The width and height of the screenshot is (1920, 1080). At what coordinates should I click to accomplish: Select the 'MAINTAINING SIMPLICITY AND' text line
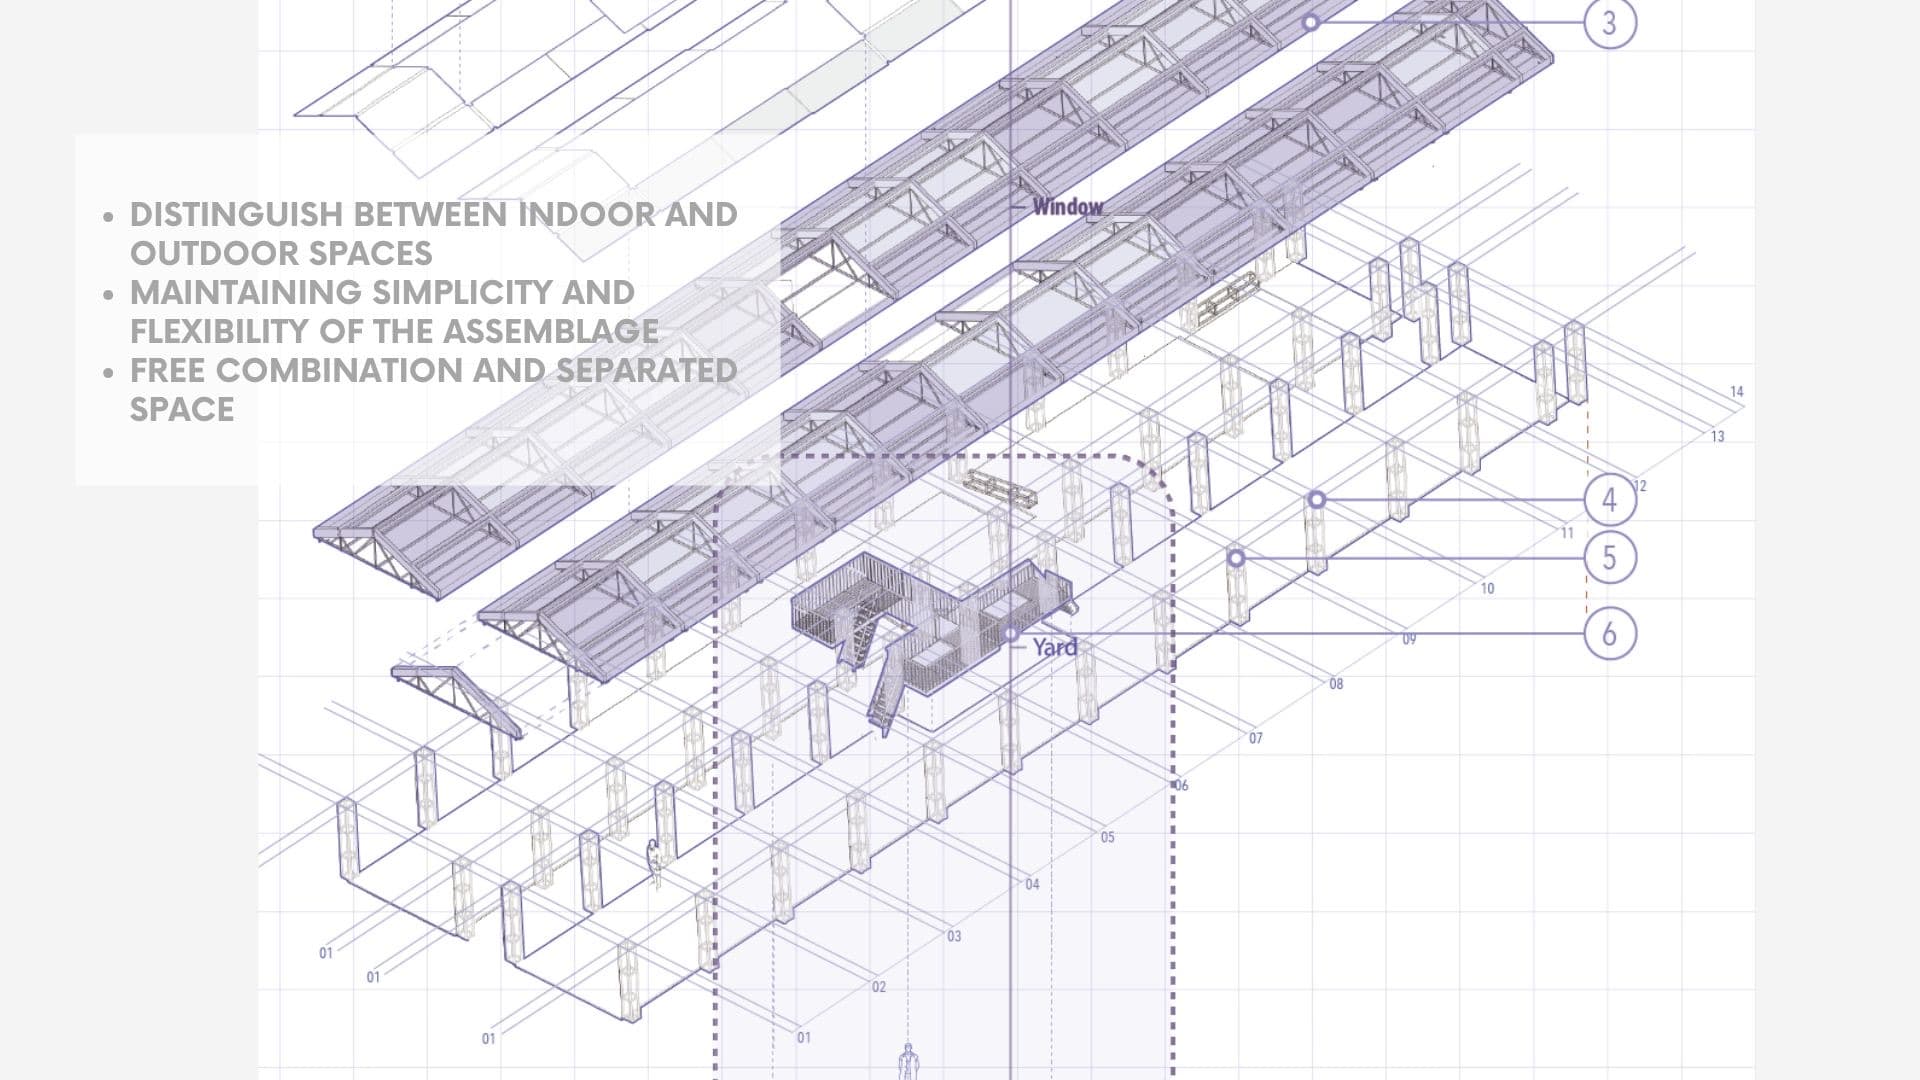coord(382,292)
